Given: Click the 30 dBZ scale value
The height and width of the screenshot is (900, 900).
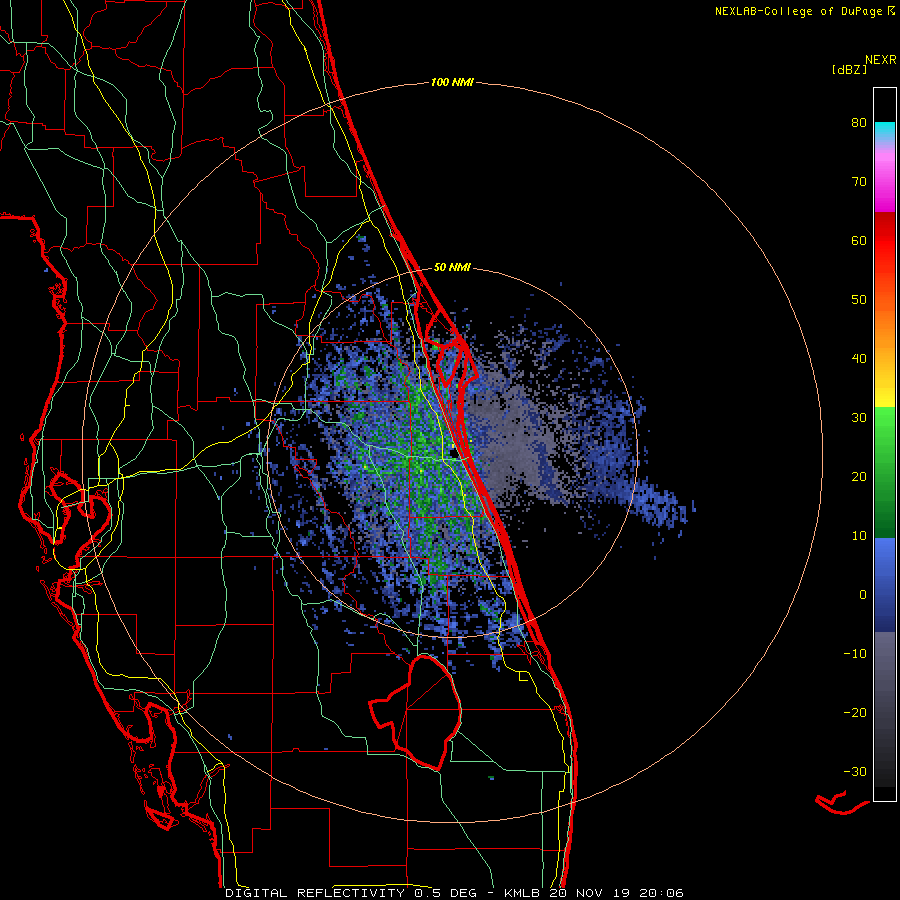Looking at the screenshot, I should (859, 418).
